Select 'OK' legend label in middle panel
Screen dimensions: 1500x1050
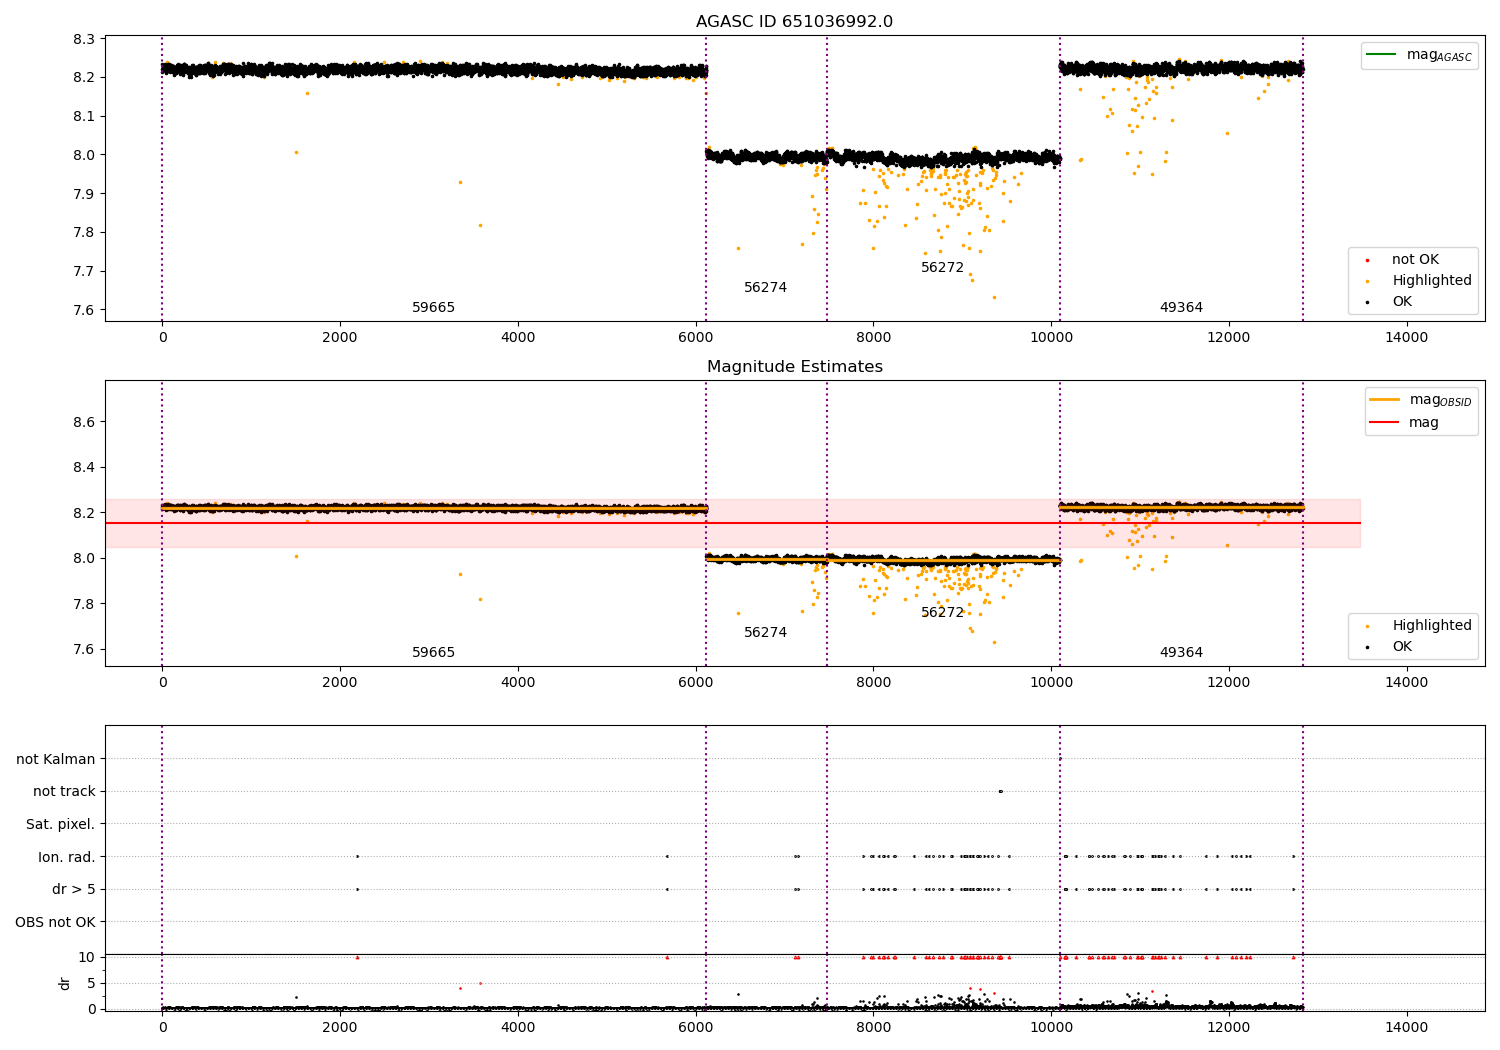1402,646
